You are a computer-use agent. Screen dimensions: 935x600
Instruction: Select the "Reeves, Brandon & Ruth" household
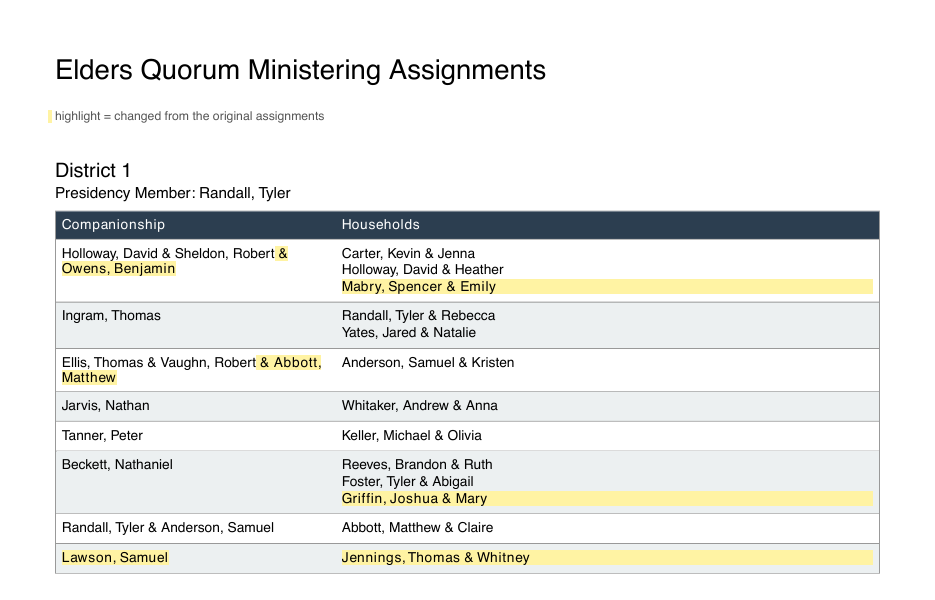pos(417,465)
